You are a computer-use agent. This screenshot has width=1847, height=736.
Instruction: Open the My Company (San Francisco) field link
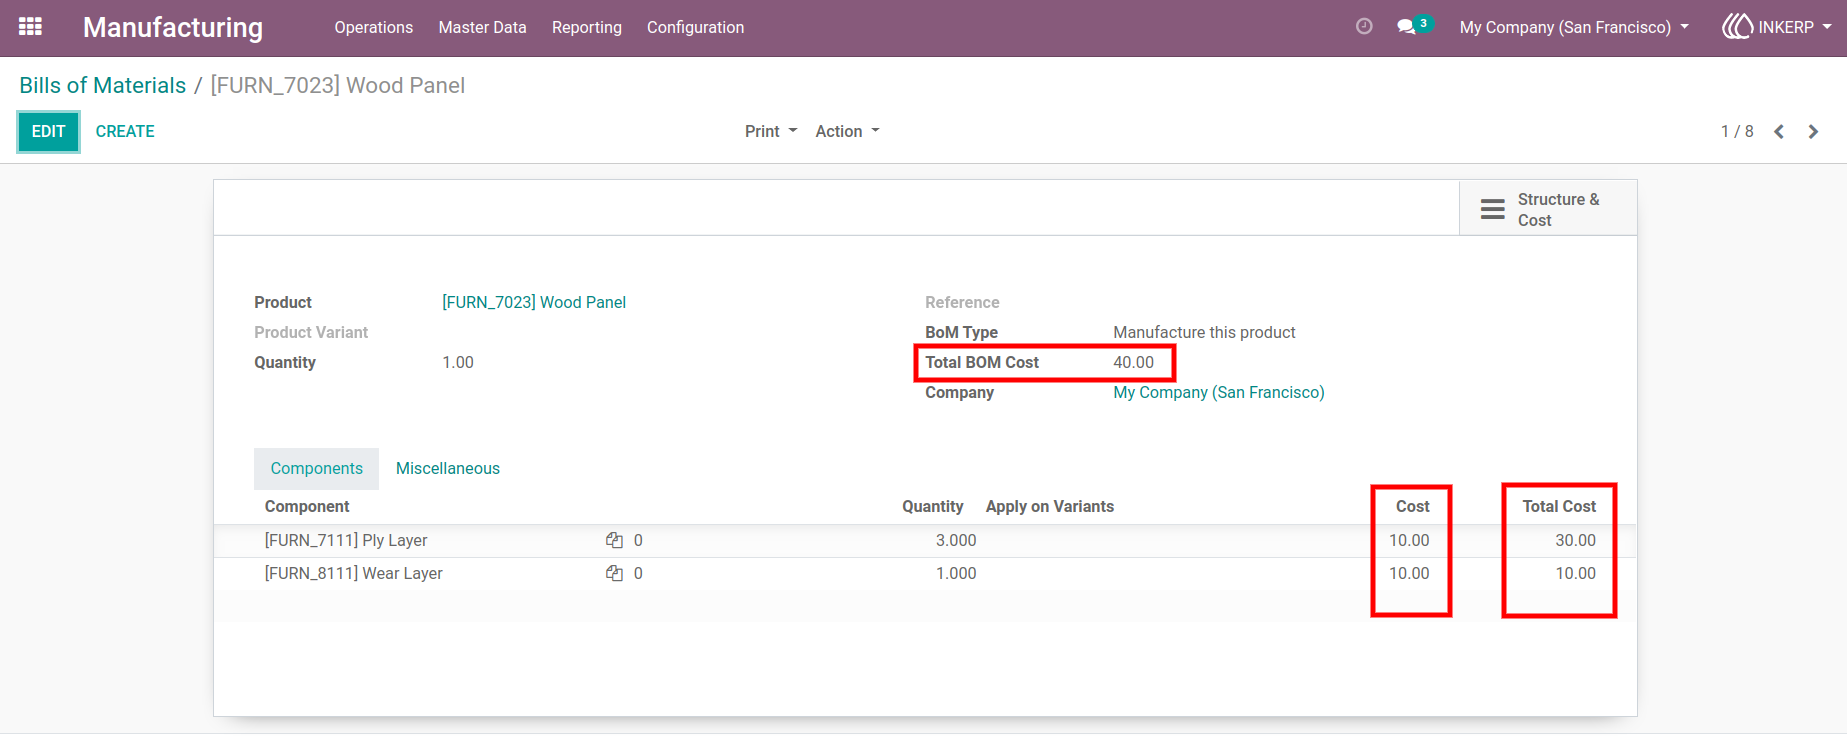tap(1219, 392)
